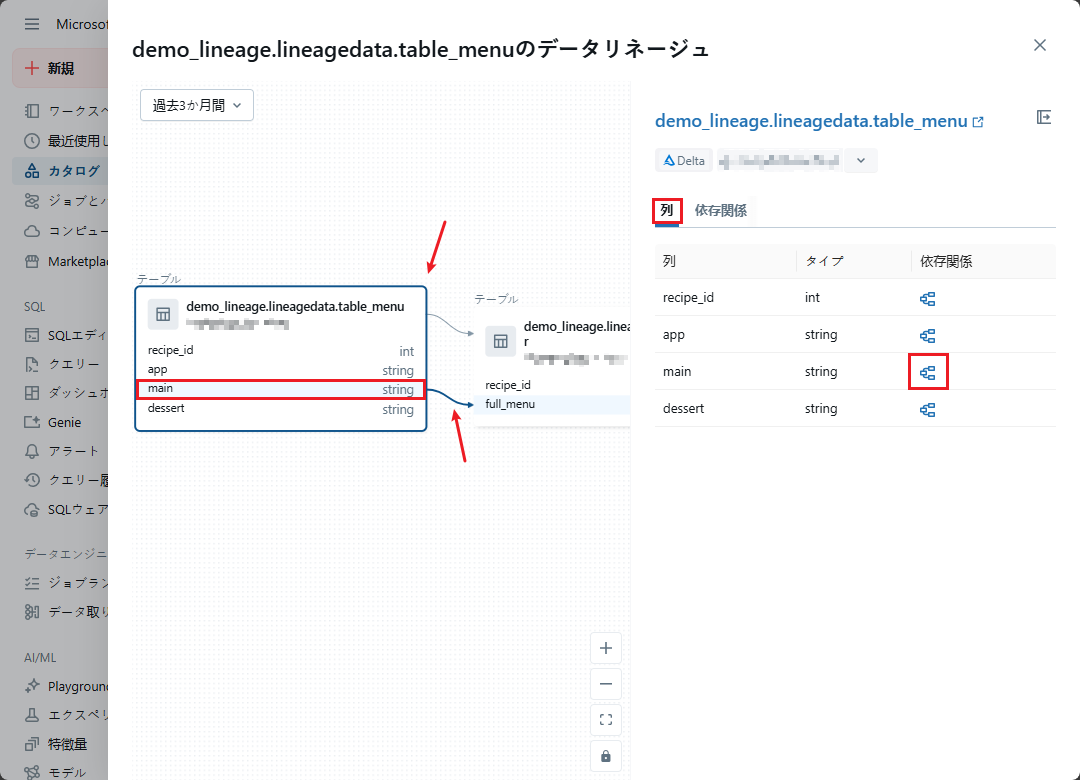
Task: Open the hamburger navigation menu
Action: click(x=32, y=24)
